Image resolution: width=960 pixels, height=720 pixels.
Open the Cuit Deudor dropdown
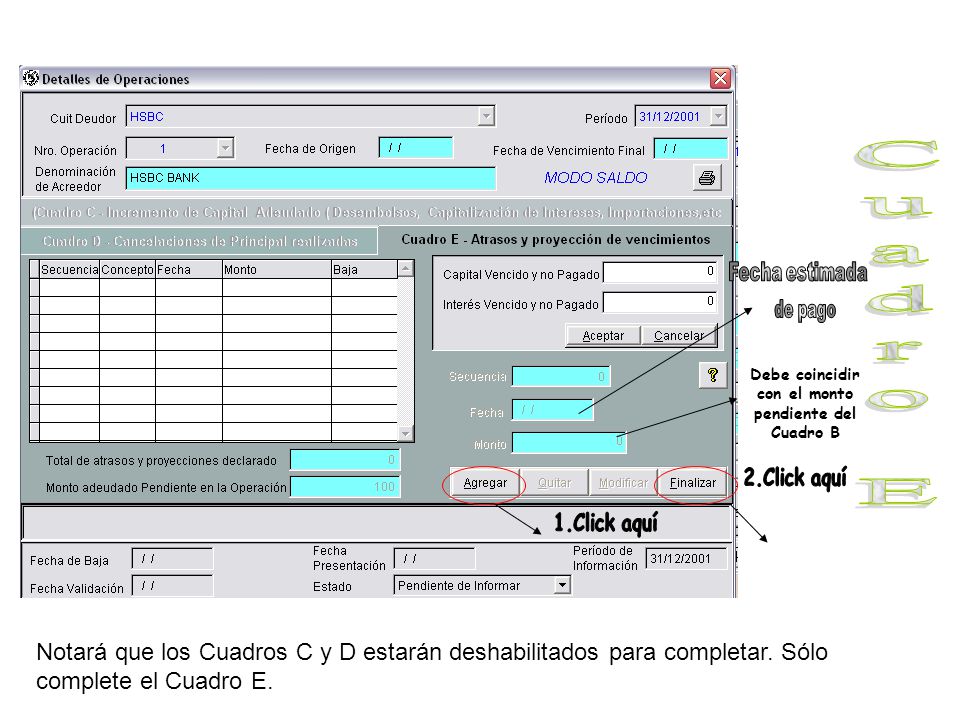[486, 116]
